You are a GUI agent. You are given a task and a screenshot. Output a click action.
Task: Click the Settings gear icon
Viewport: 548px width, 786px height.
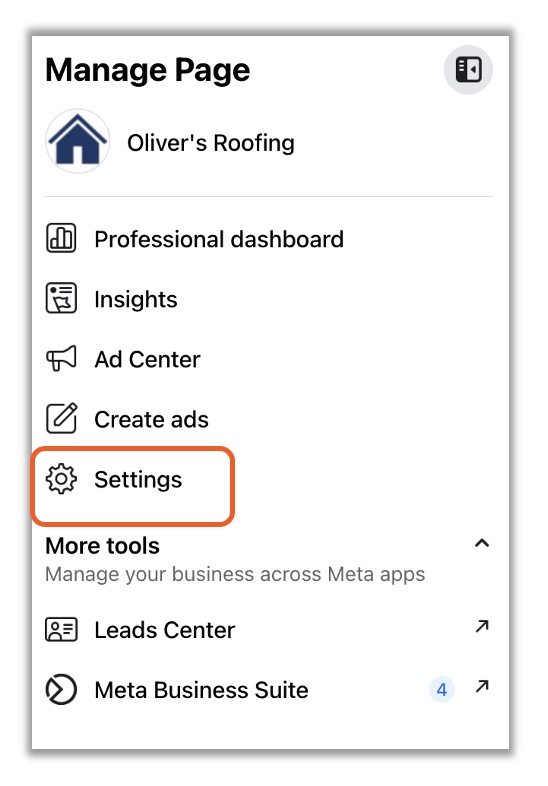click(x=61, y=479)
